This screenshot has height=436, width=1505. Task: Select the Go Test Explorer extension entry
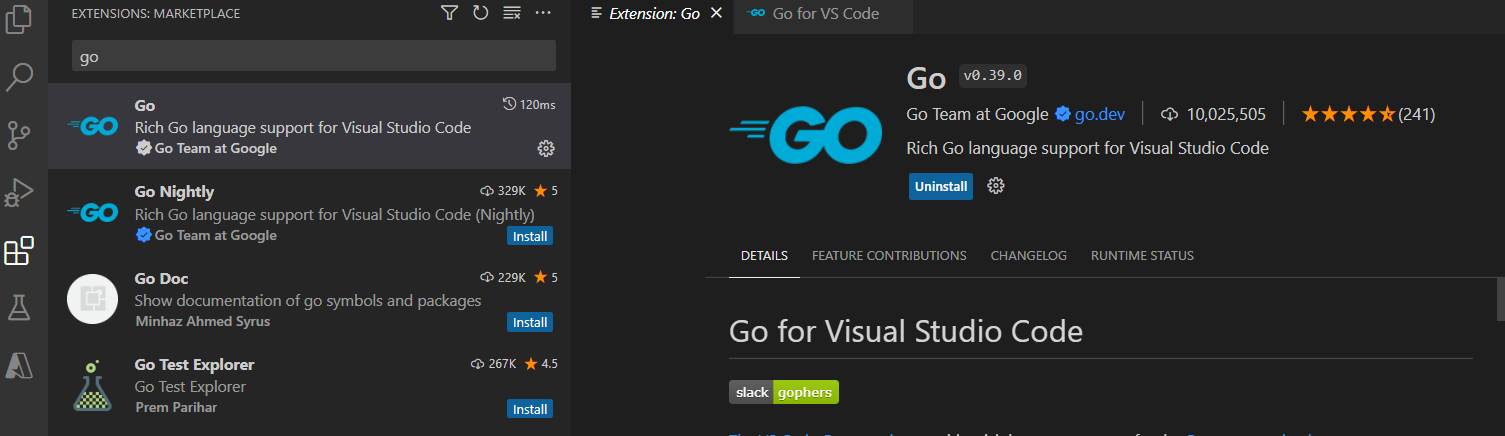309,386
